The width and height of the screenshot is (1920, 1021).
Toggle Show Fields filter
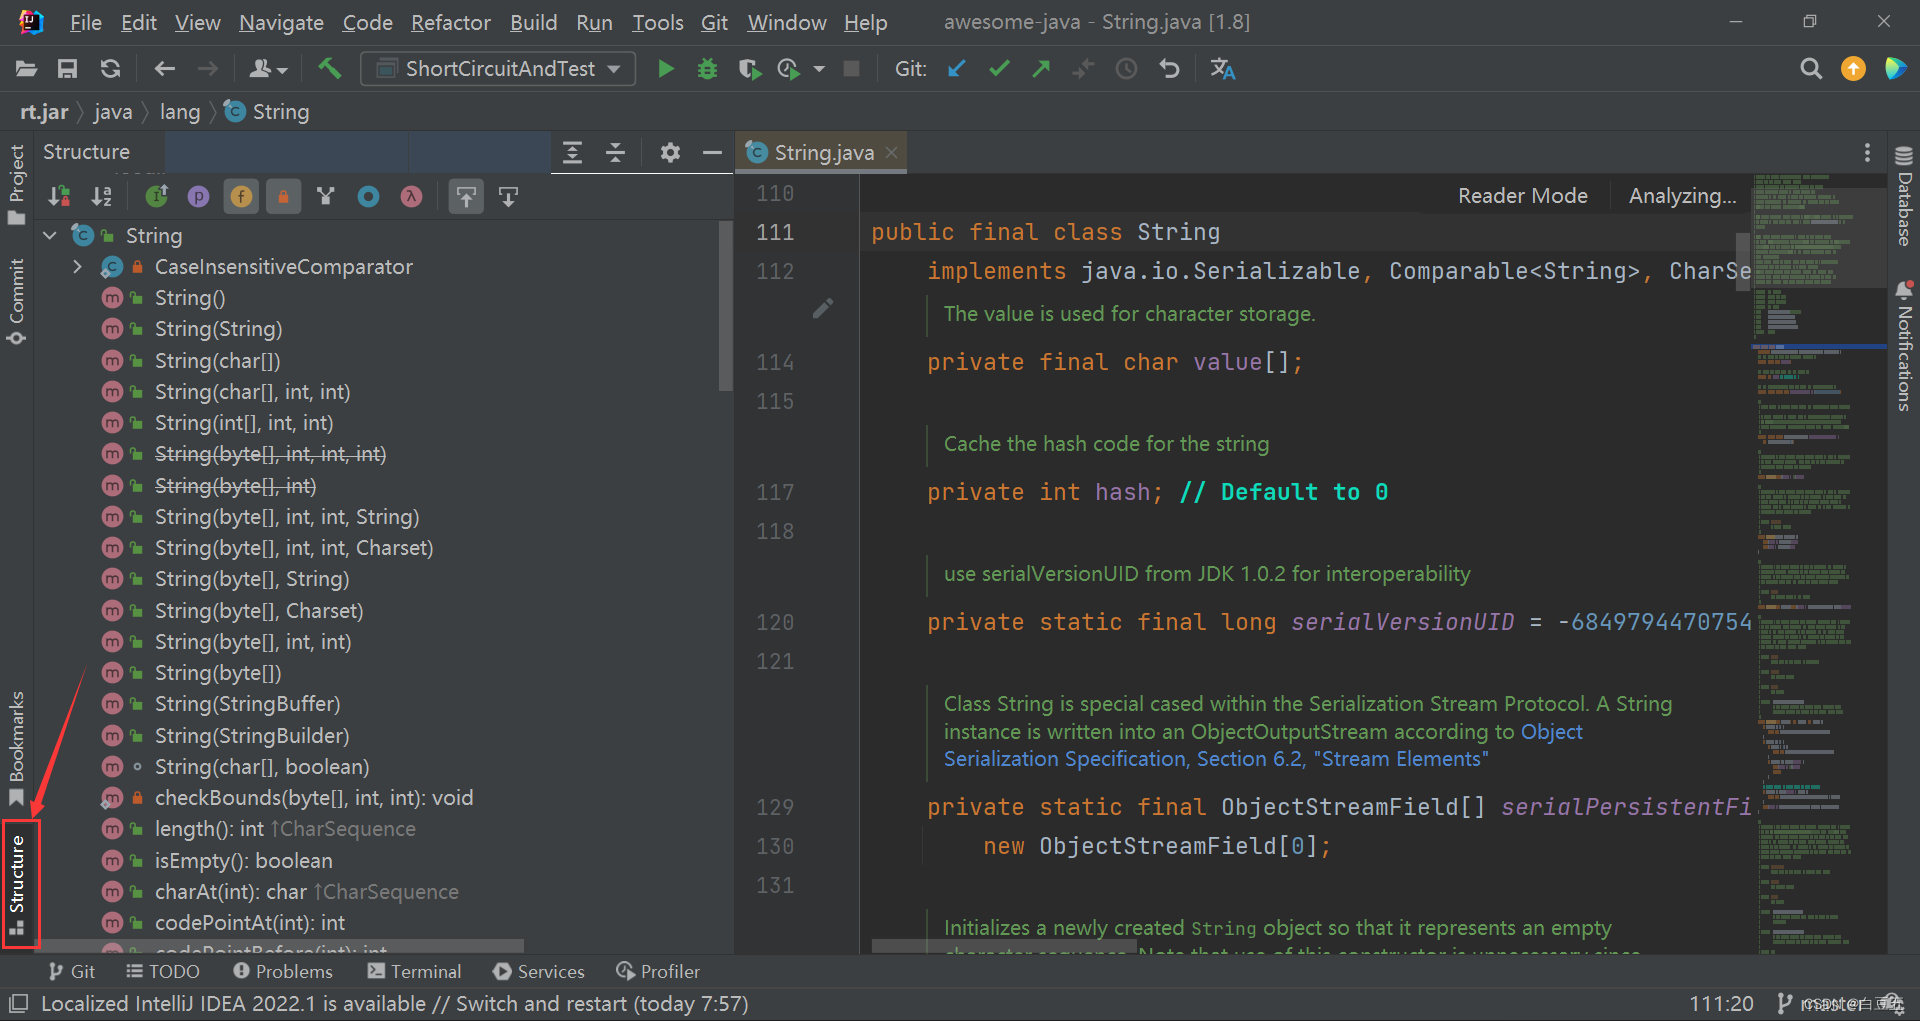coord(241,197)
